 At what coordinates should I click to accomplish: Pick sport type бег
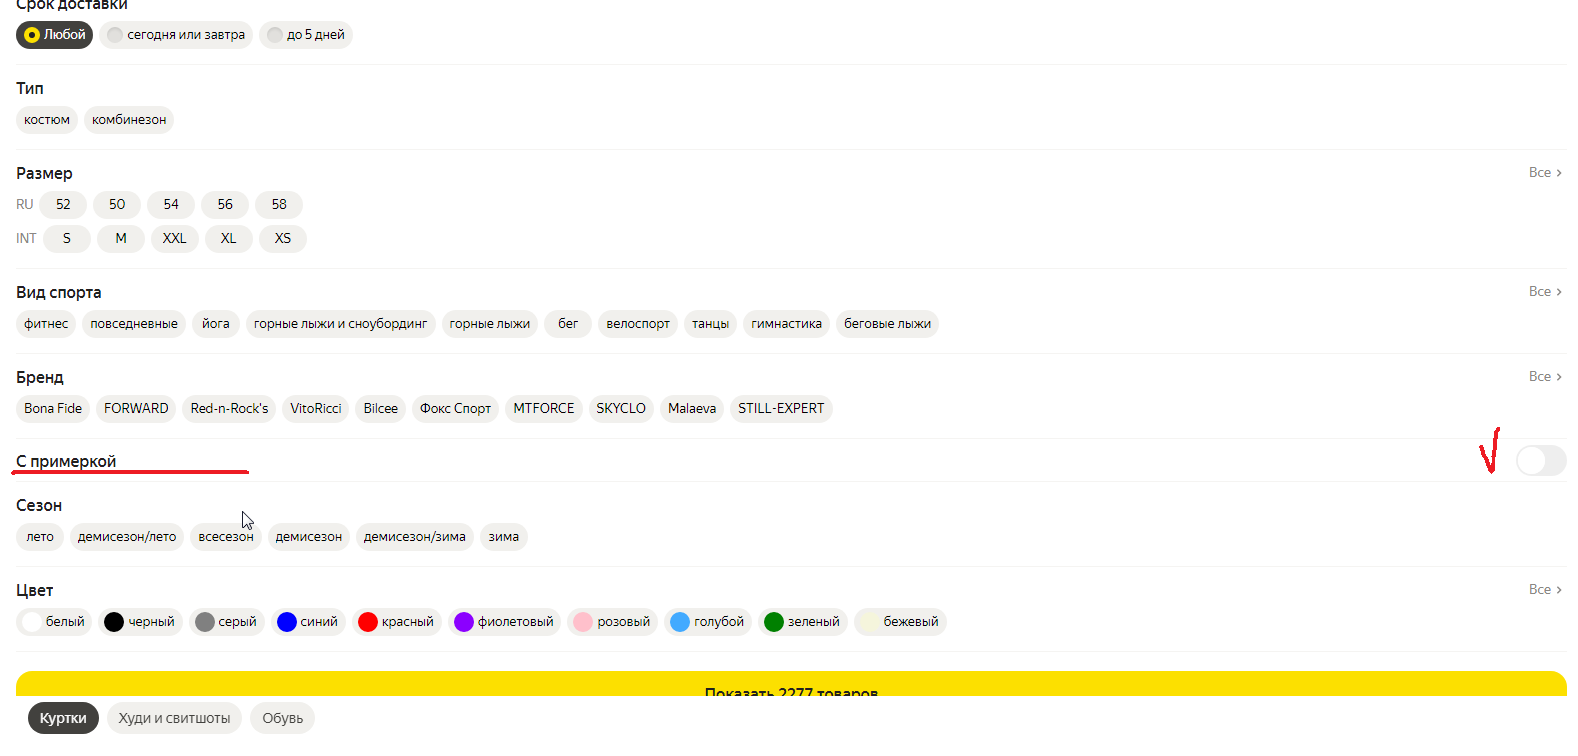(x=568, y=324)
